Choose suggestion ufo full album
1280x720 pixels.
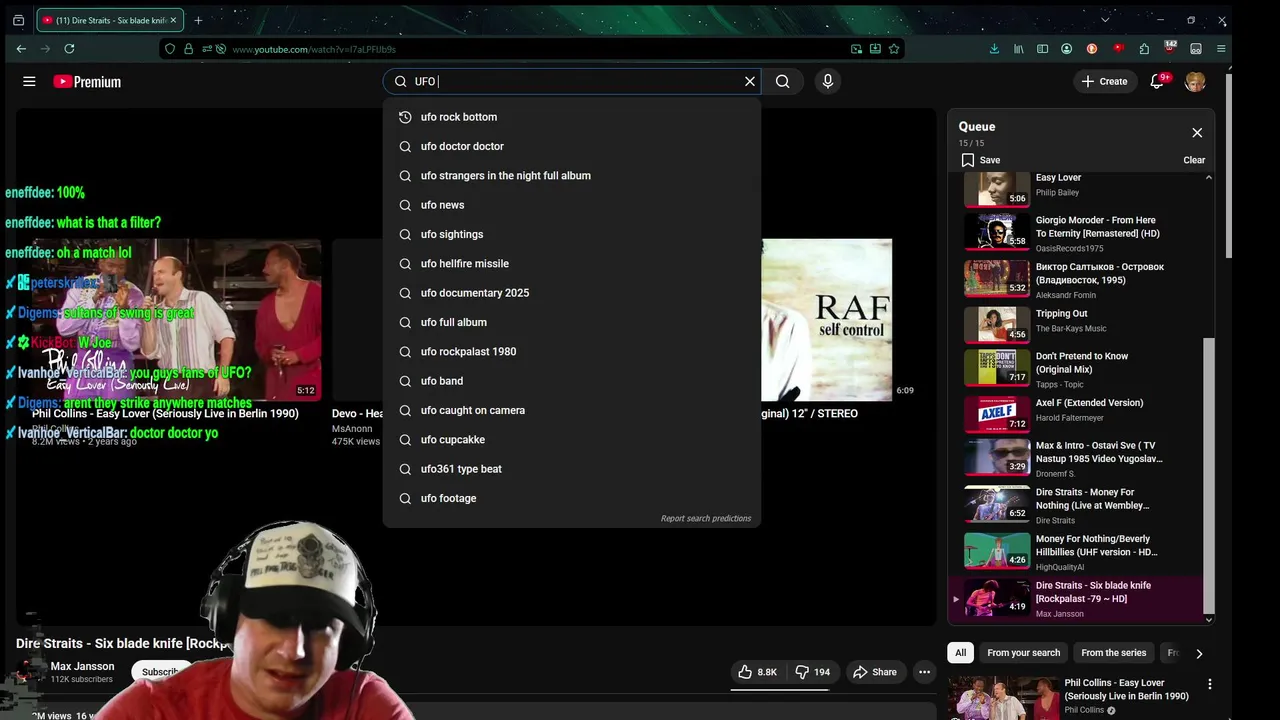572,322
